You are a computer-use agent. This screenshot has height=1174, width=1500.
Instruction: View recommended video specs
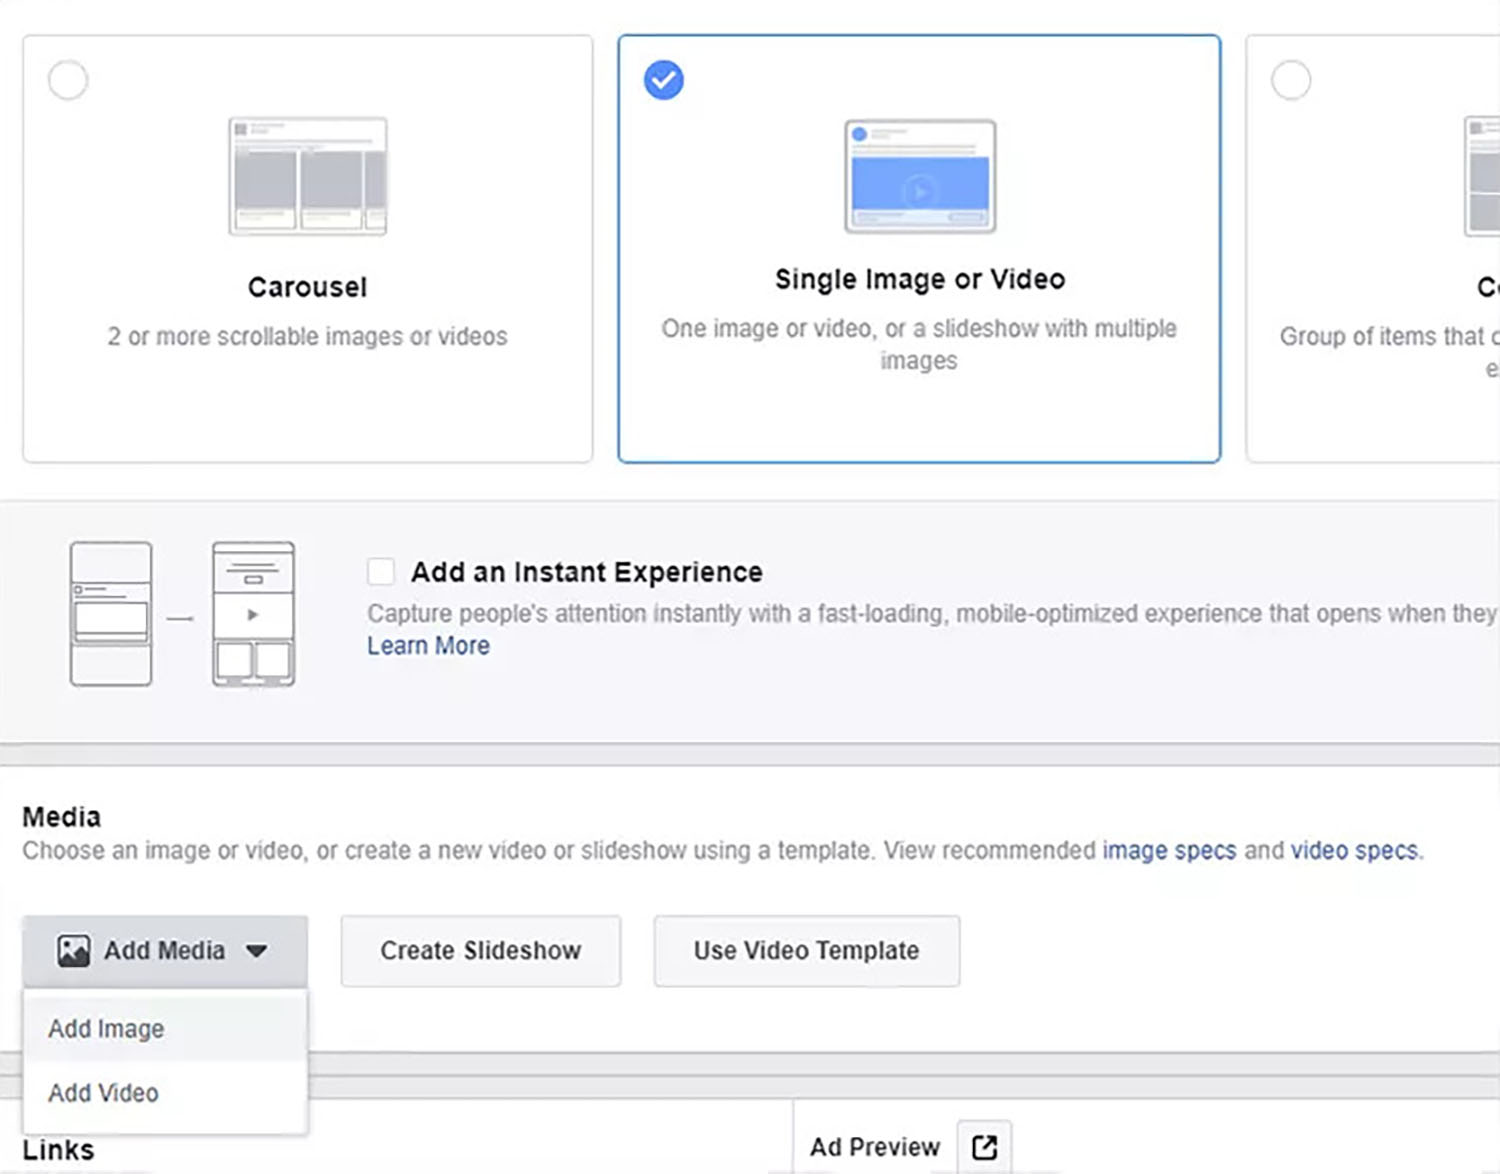(1353, 850)
